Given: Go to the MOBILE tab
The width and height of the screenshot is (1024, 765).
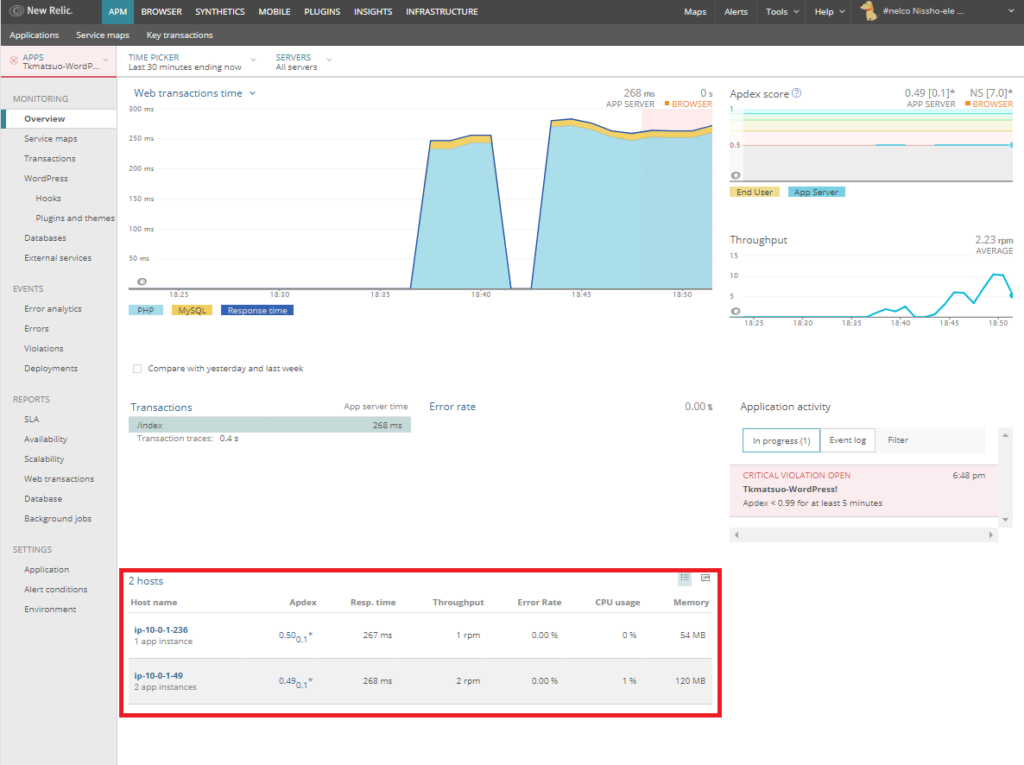Looking at the screenshot, I should pyautogui.click(x=274, y=12).
